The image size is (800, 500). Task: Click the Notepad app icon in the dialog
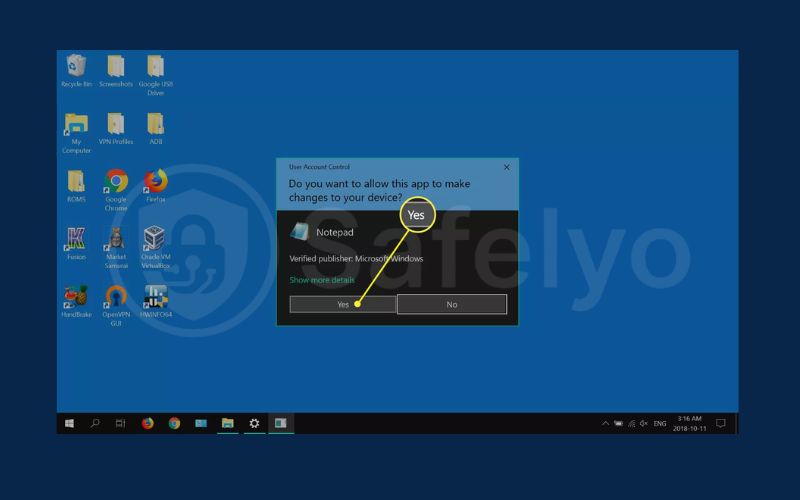pos(299,232)
